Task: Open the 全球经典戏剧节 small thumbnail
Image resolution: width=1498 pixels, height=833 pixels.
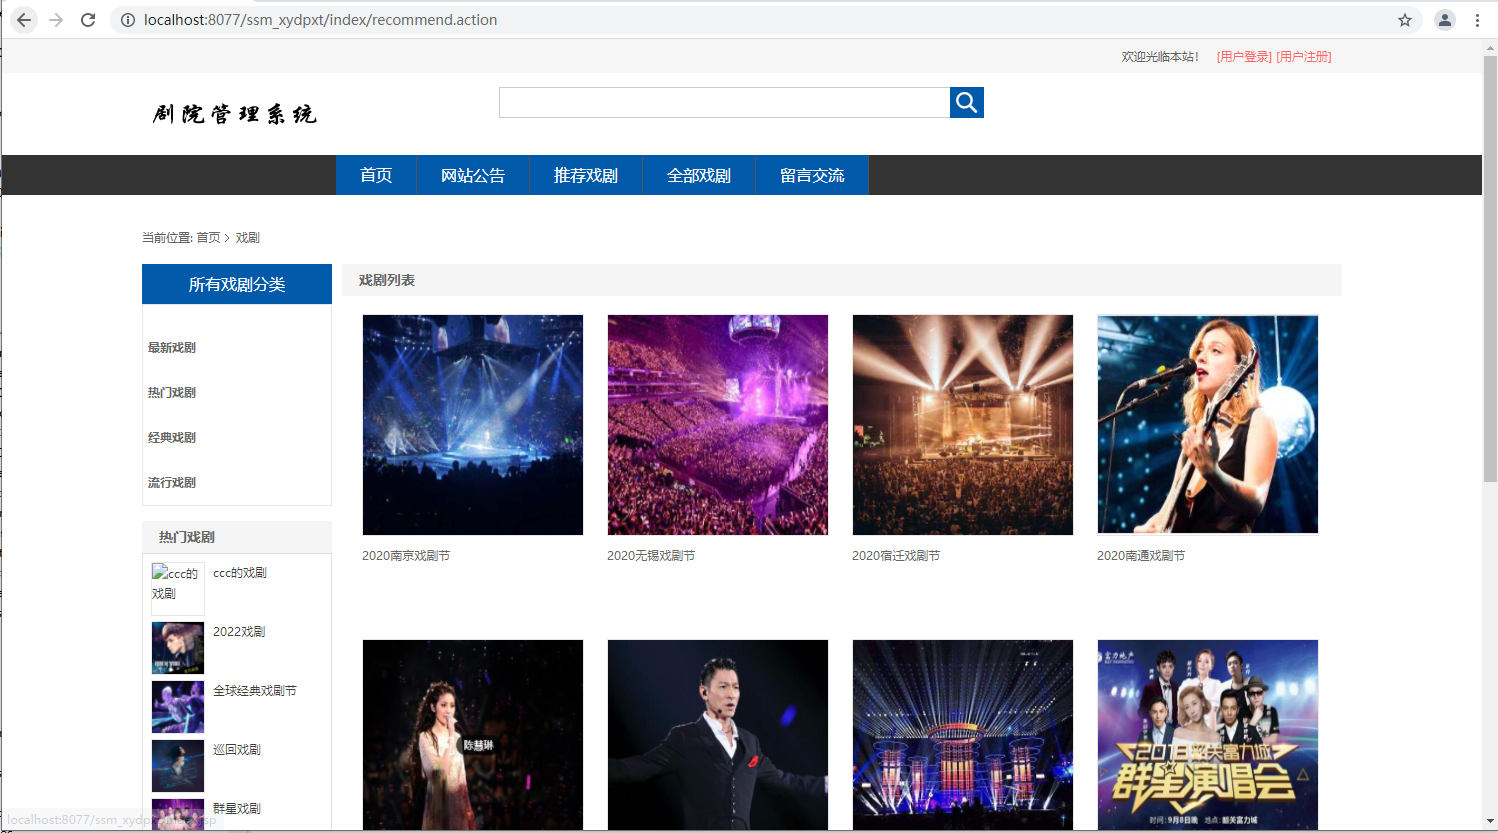Action: point(178,707)
